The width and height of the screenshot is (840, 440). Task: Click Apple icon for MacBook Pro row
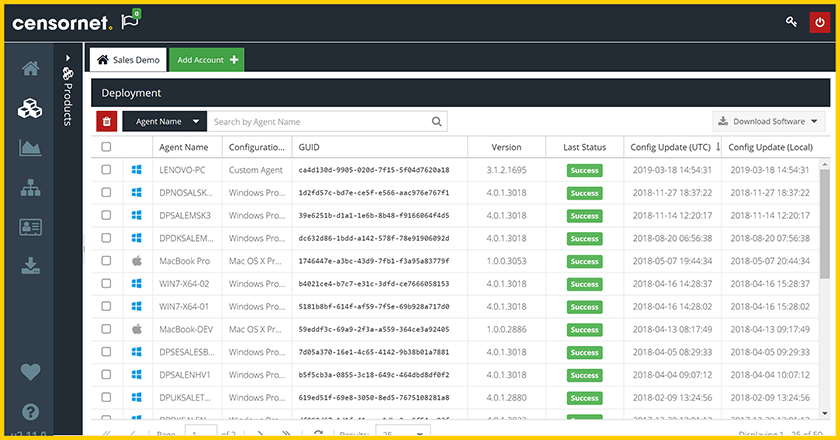pyautogui.click(x=137, y=261)
